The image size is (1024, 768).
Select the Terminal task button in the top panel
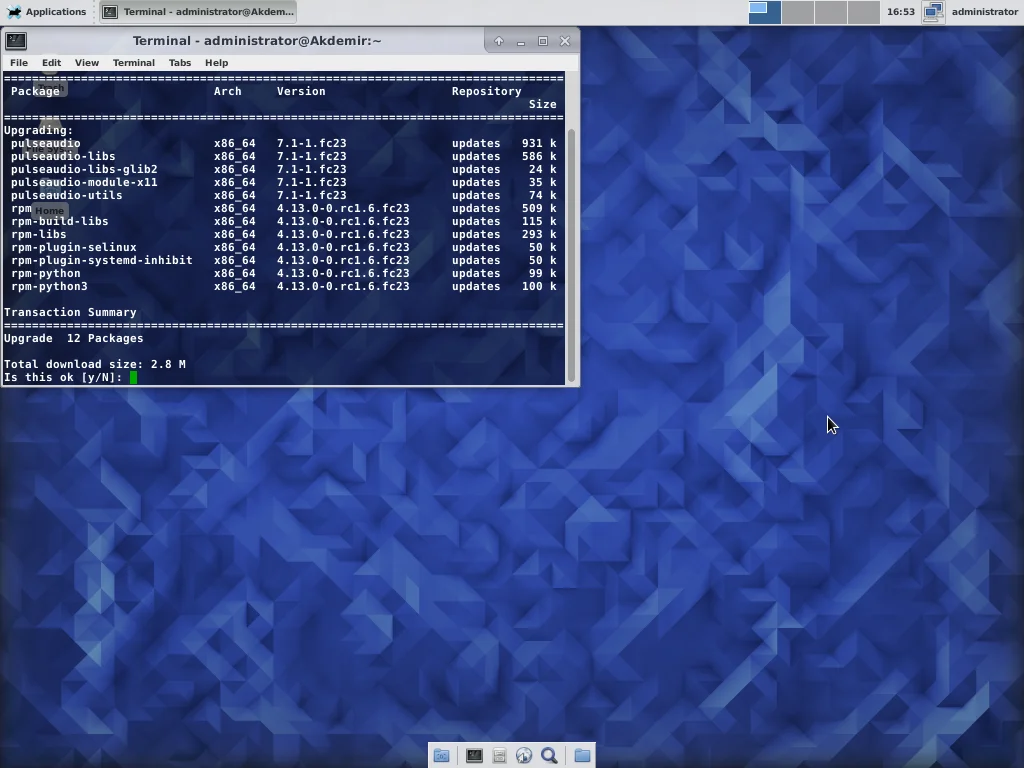[x=199, y=12]
